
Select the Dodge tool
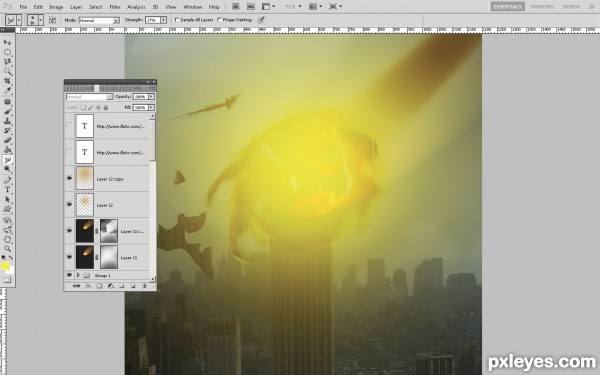click(x=7, y=170)
